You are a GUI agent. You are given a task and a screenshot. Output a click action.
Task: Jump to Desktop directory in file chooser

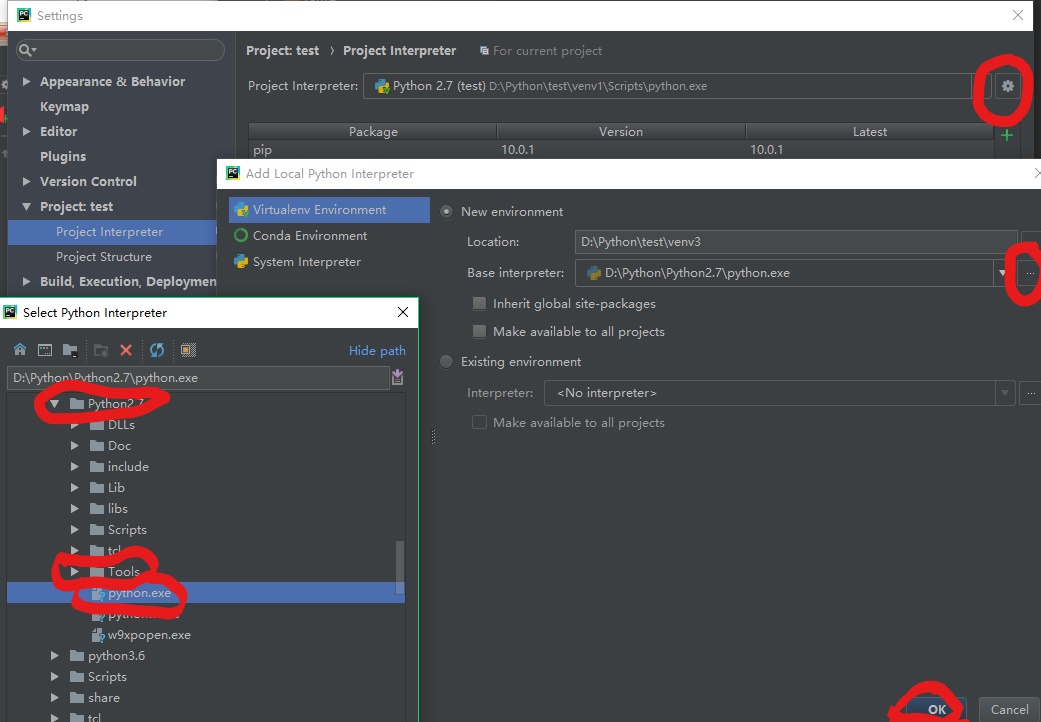[x=45, y=350]
